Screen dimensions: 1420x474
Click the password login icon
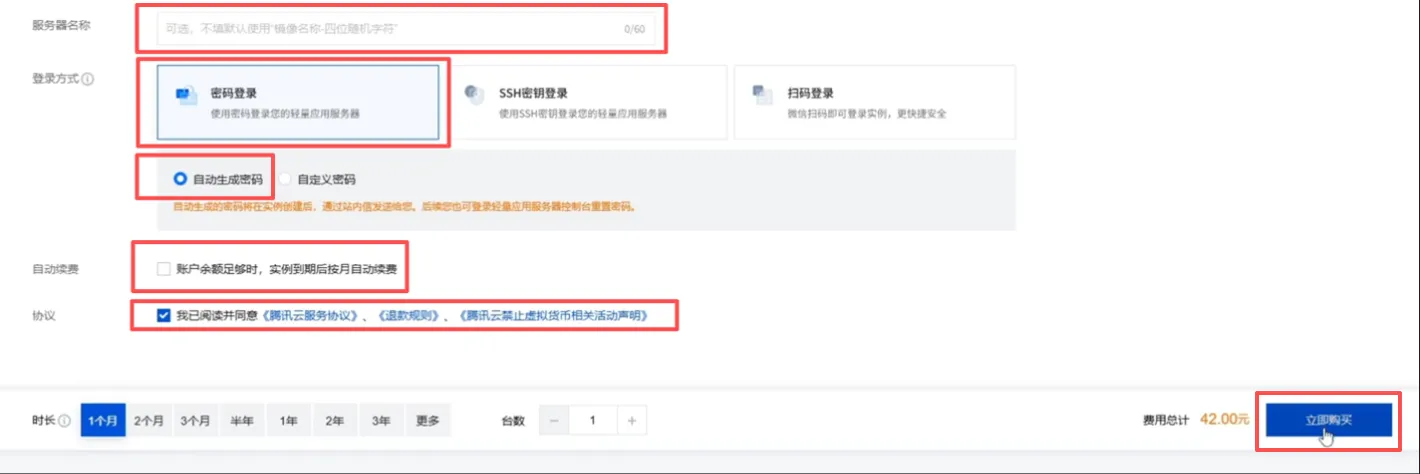pyautogui.click(x=183, y=95)
